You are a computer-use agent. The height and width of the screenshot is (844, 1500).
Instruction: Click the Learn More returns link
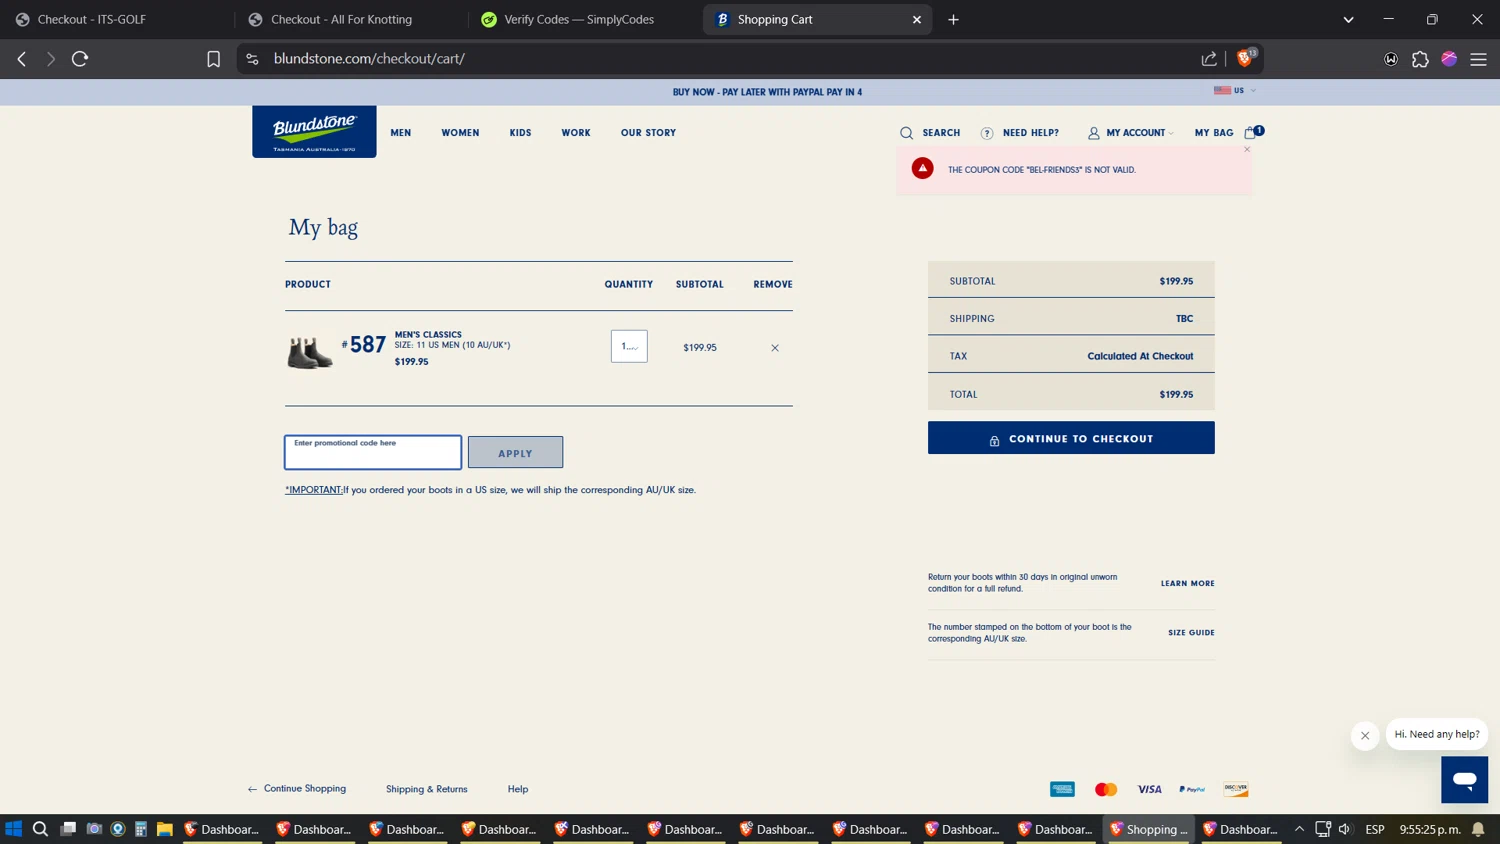click(1187, 583)
